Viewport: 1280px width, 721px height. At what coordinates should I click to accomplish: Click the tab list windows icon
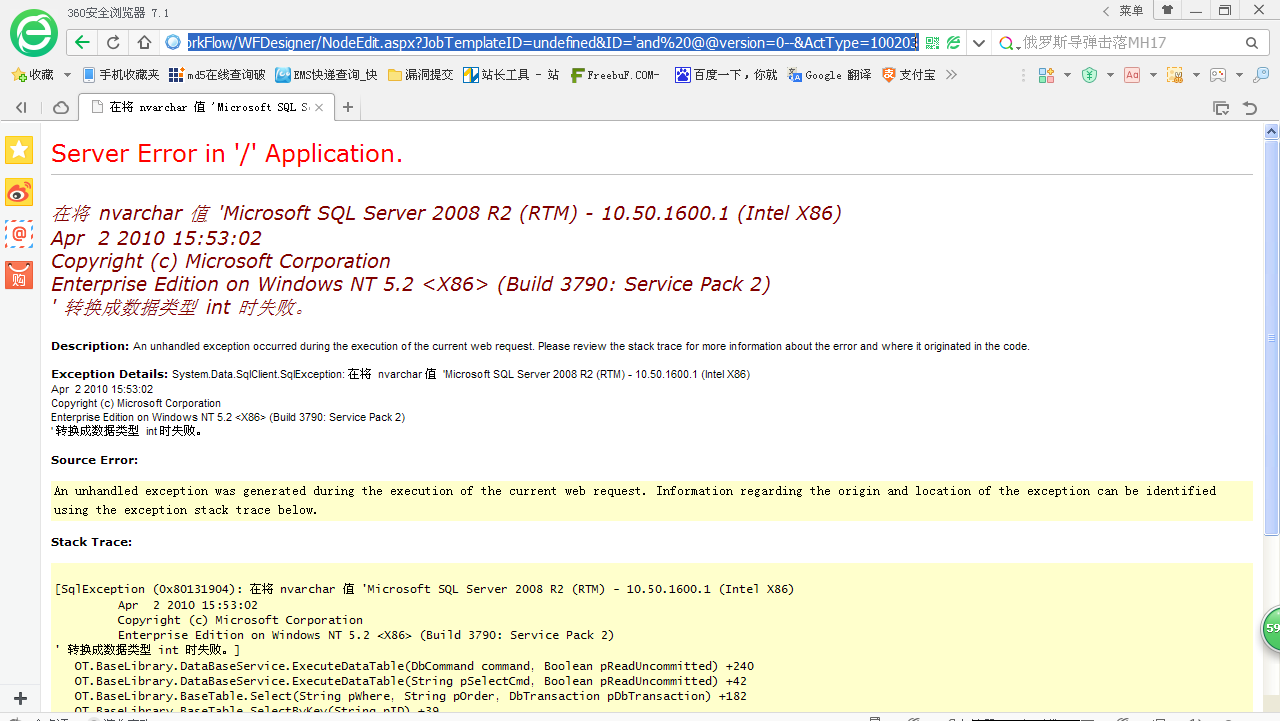tap(1221, 107)
